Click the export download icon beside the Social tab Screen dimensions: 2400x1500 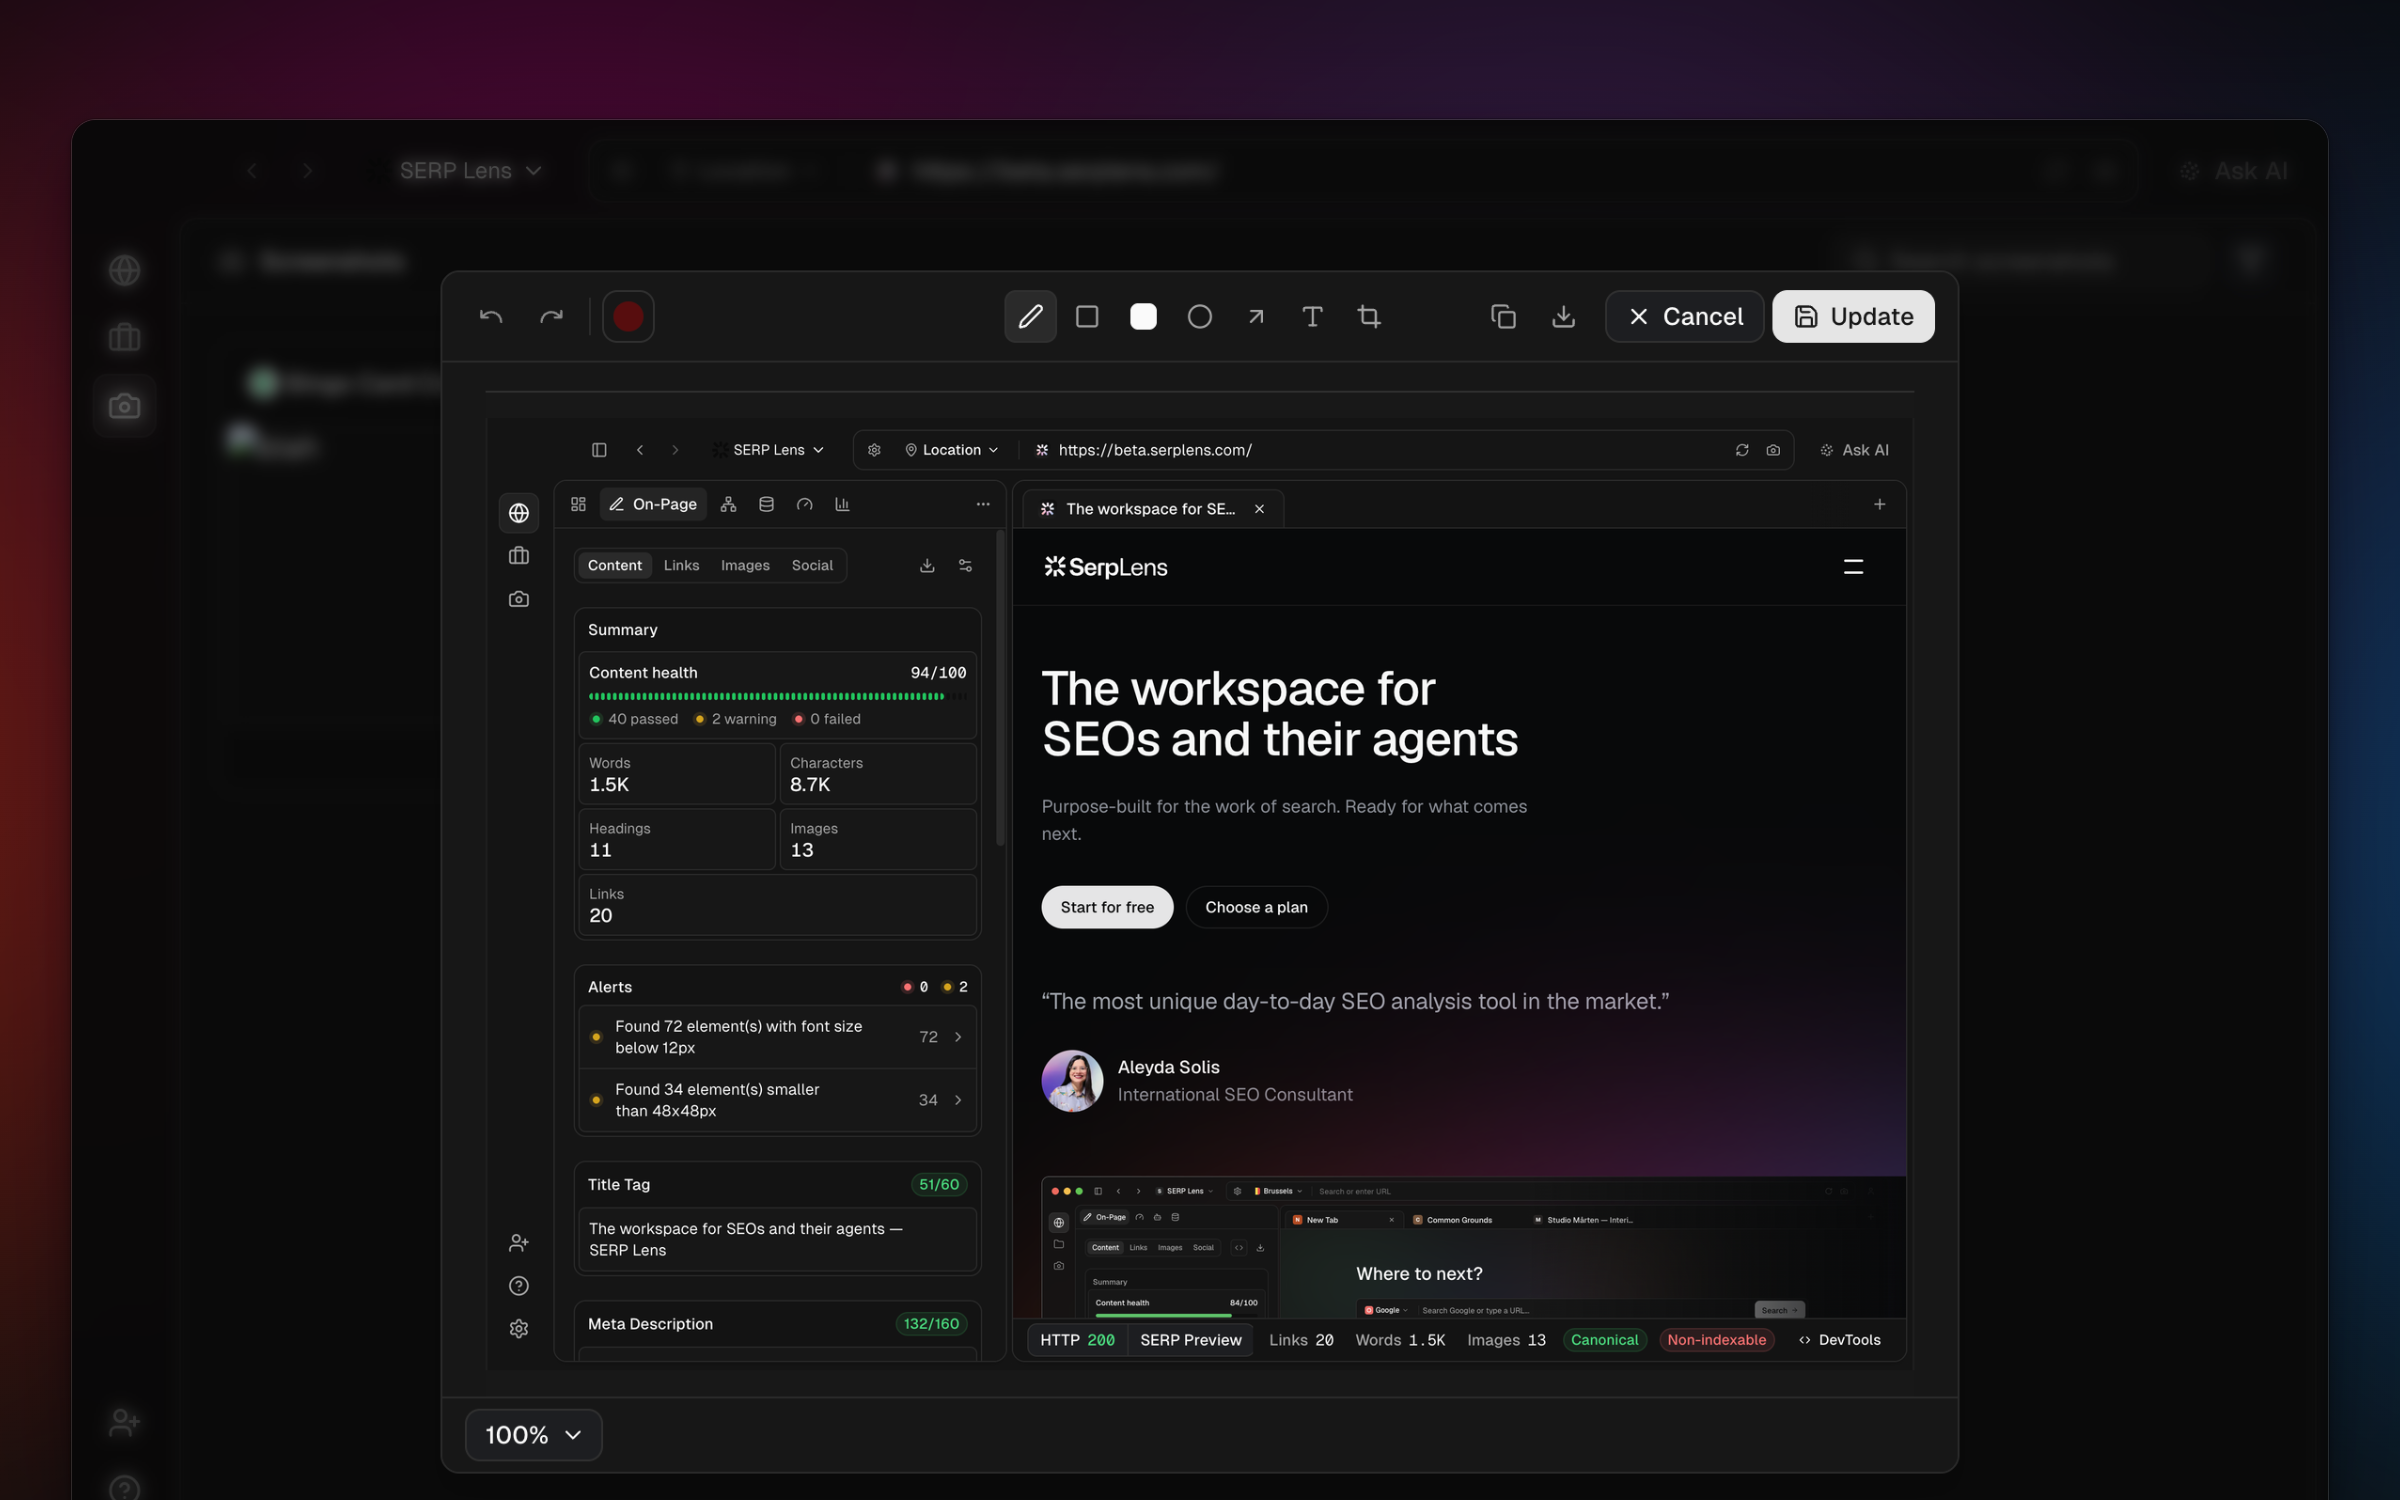(927, 565)
